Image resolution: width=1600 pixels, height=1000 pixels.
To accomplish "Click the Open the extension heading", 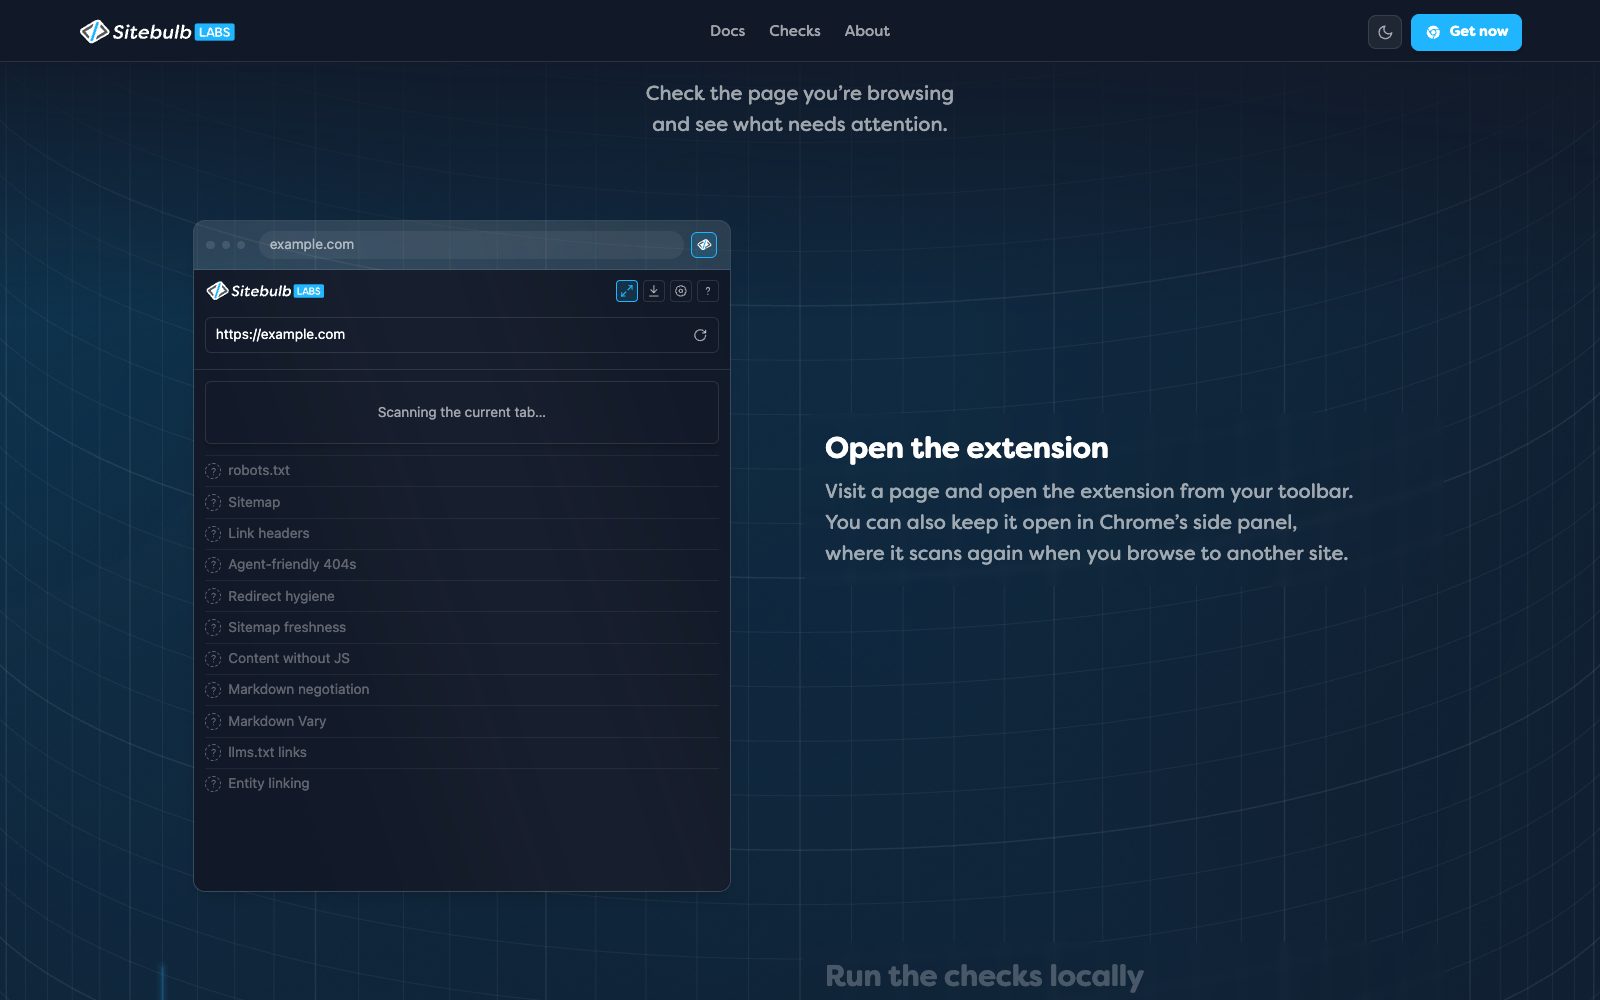I will pos(967,448).
